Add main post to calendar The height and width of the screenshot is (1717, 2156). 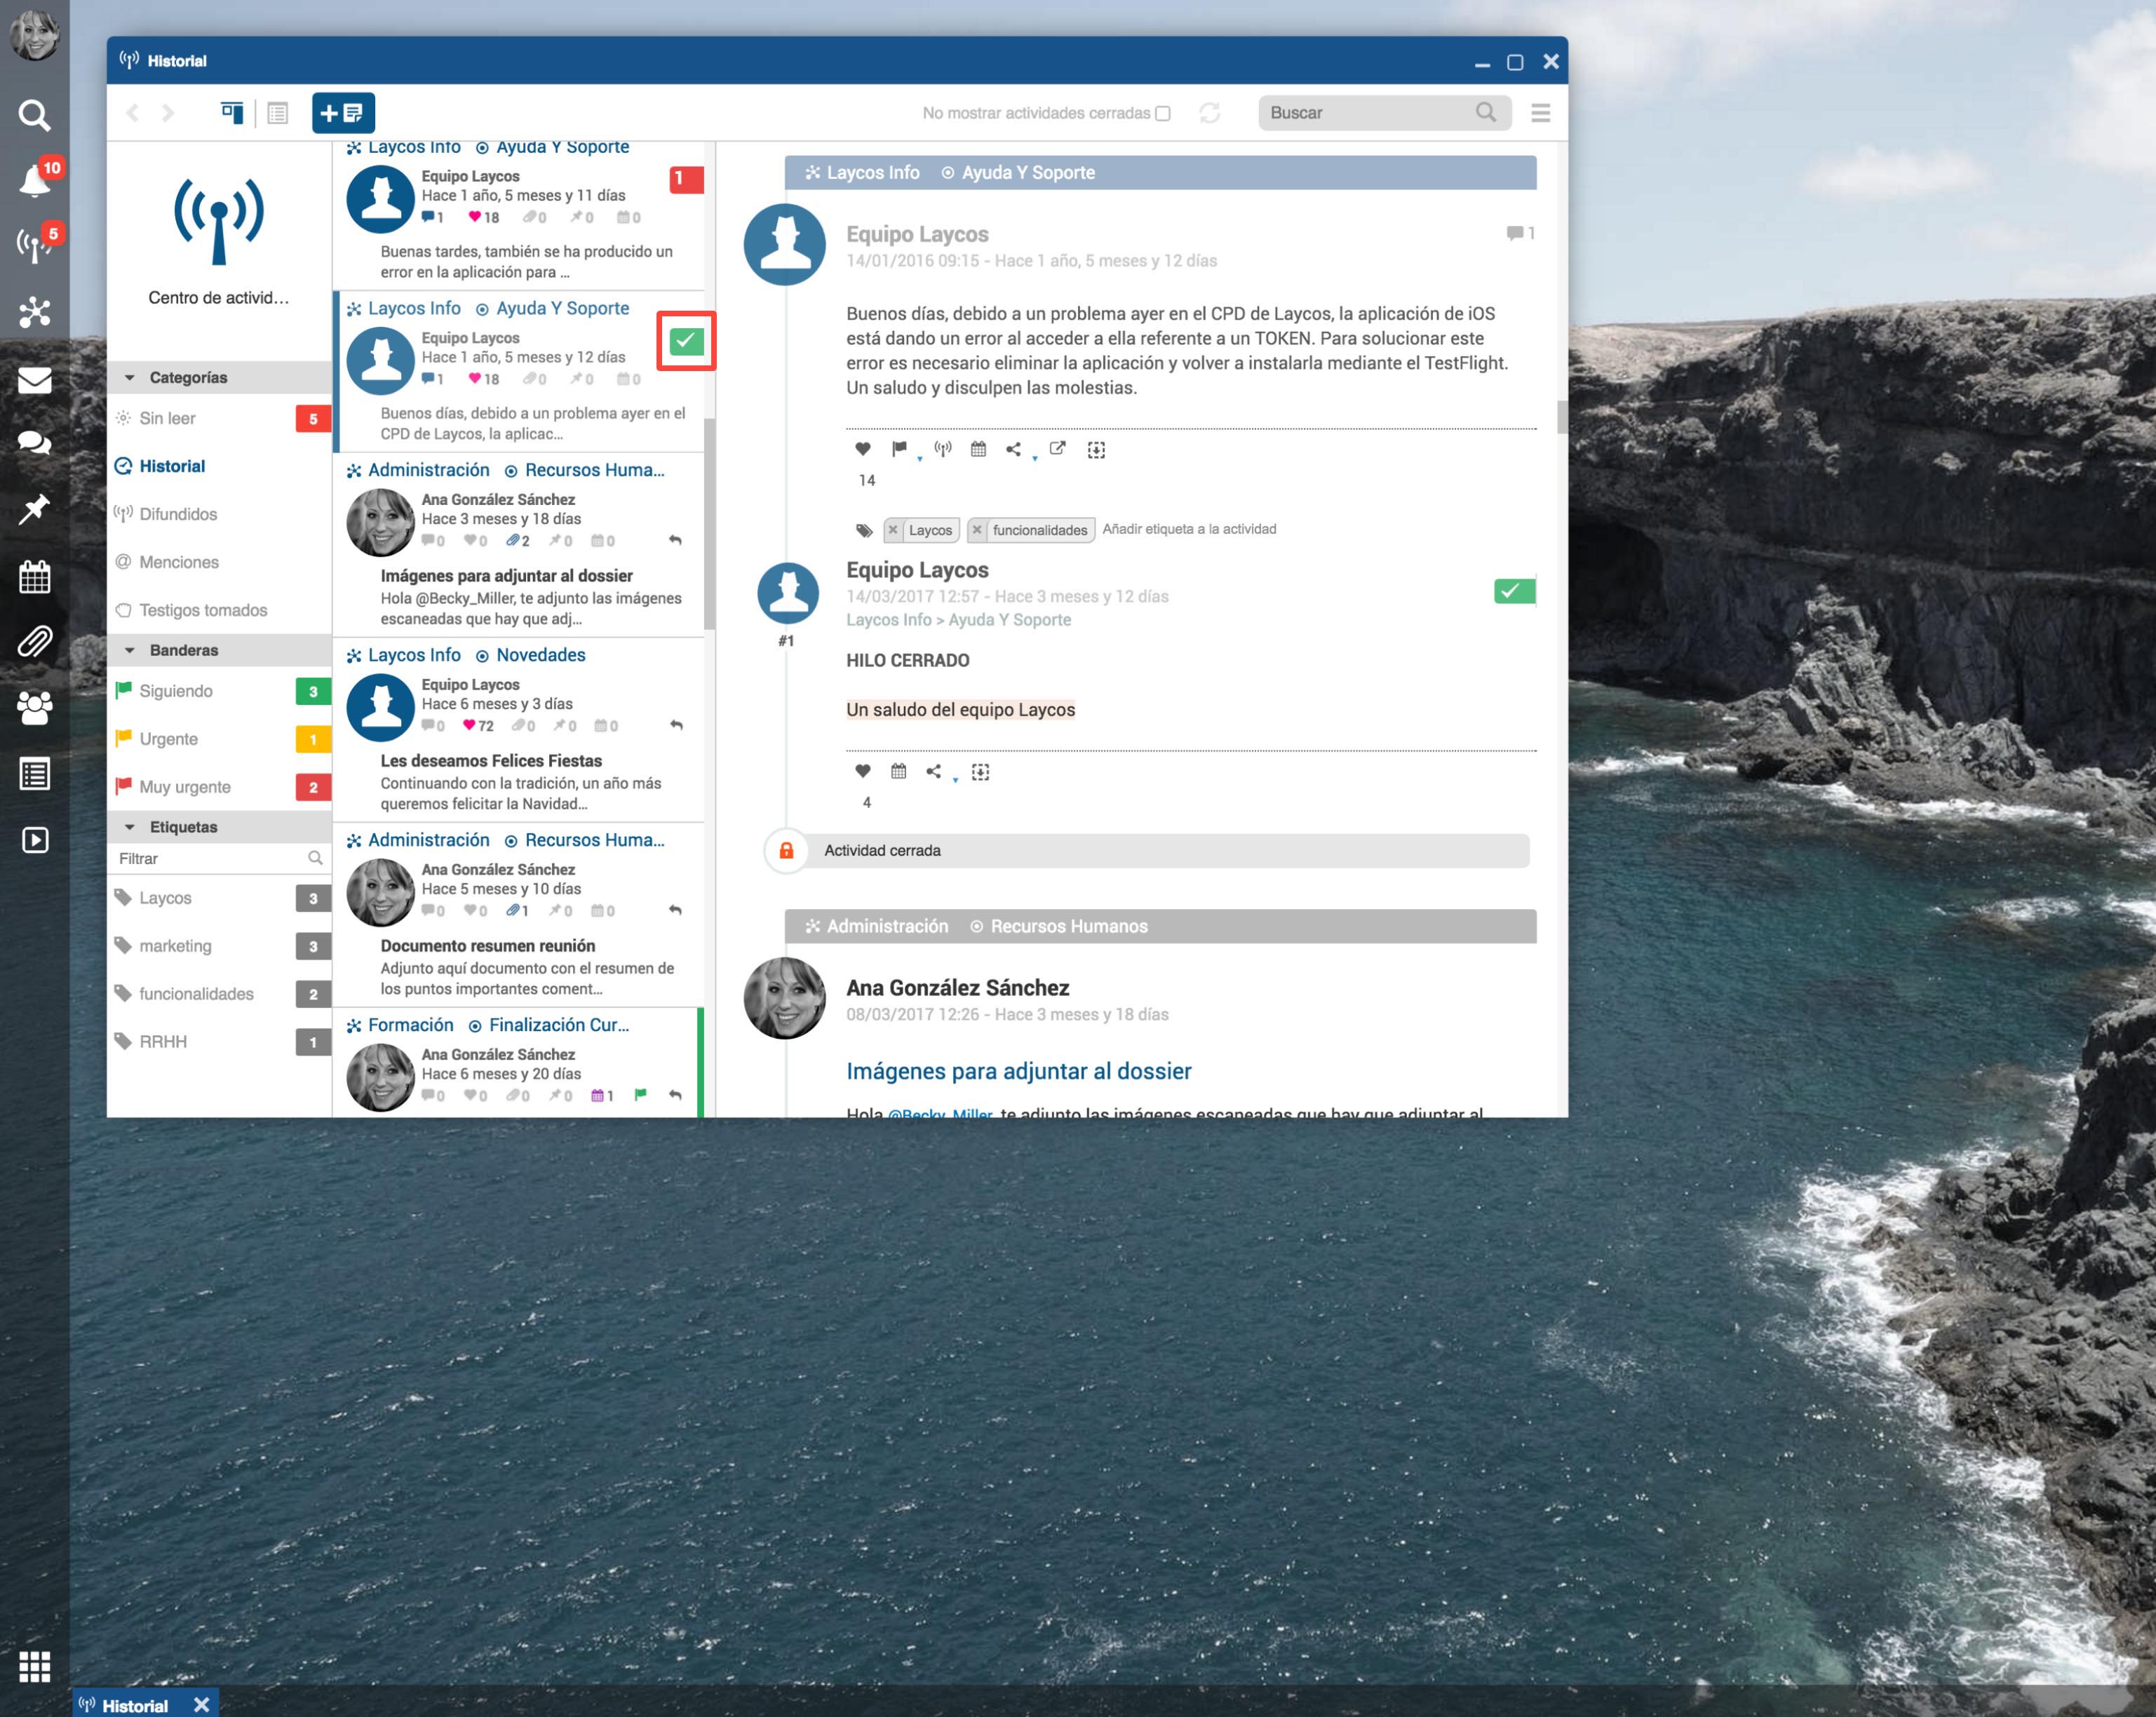tap(978, 449)
